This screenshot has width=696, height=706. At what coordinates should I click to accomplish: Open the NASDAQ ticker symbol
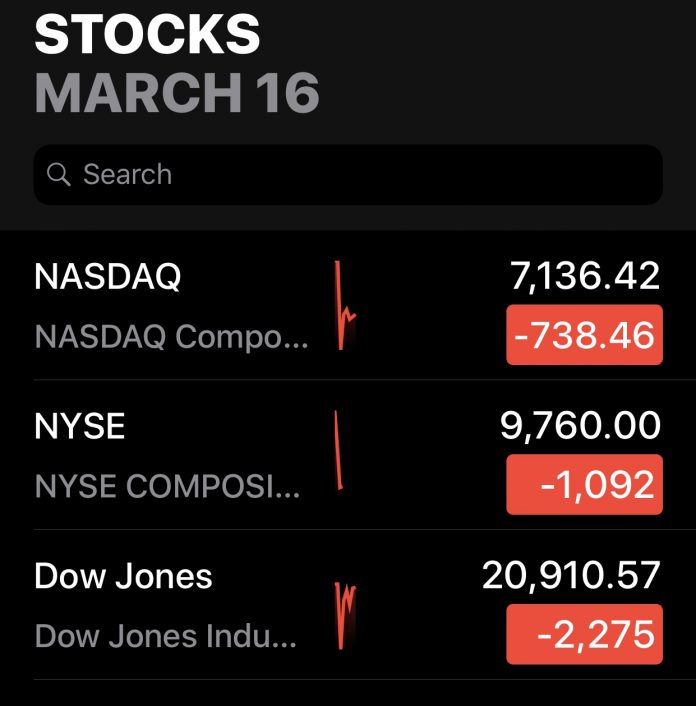click(107, 277)
